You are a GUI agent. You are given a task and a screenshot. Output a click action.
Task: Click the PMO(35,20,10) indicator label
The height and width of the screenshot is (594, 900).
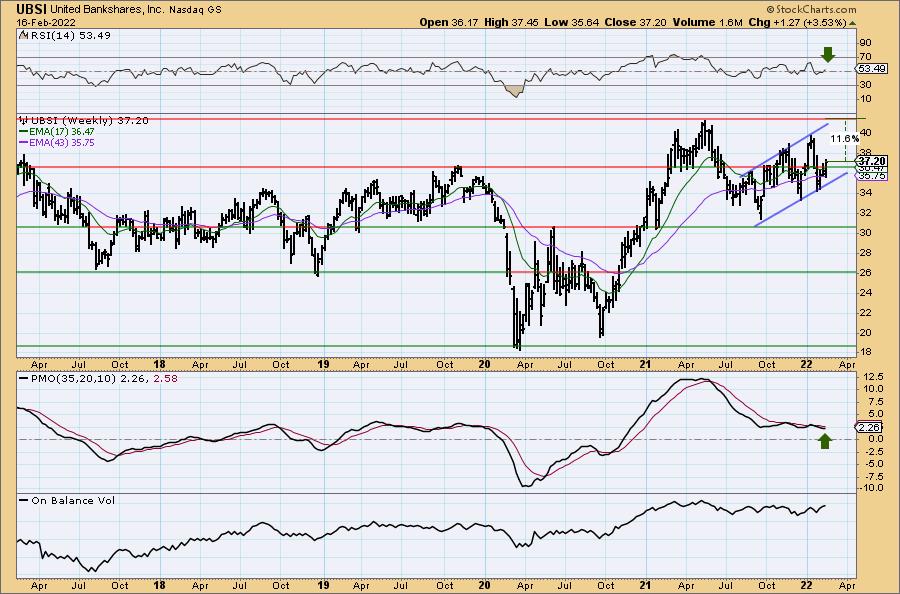coord(73,379)
